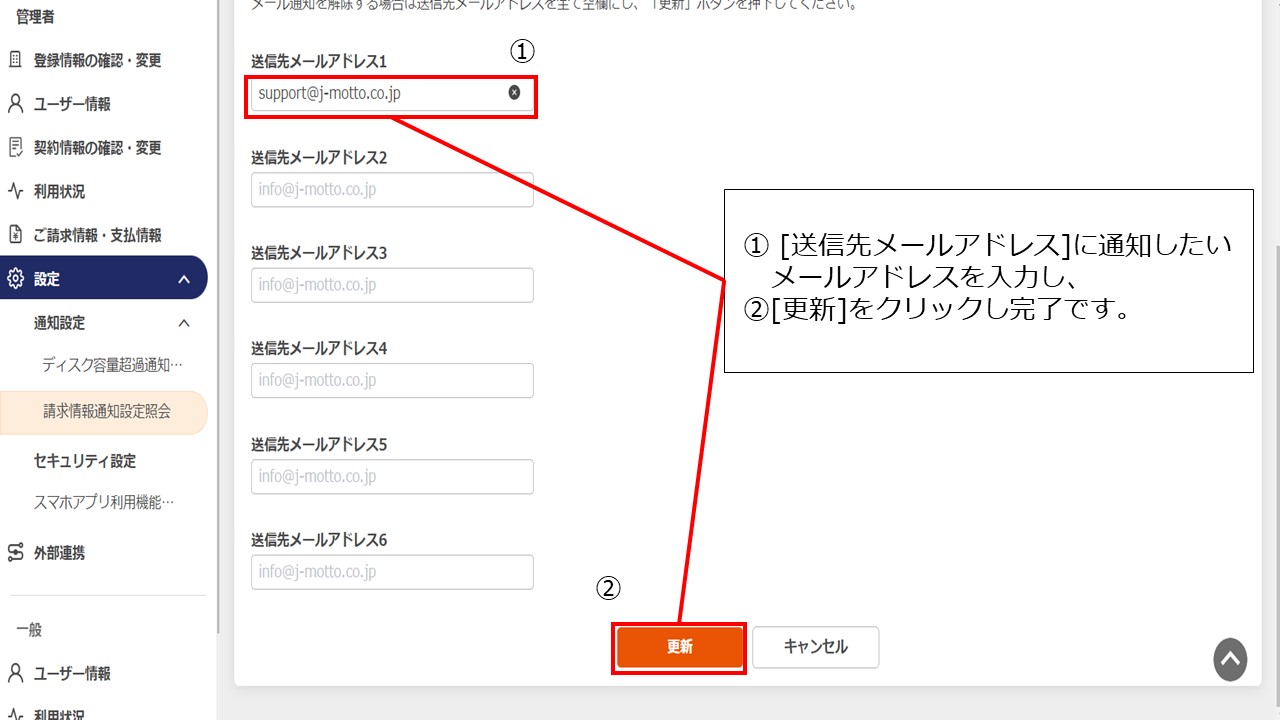Click the orange 更新 button
The width and height of the screenshot is (1280, 720).
680,647
